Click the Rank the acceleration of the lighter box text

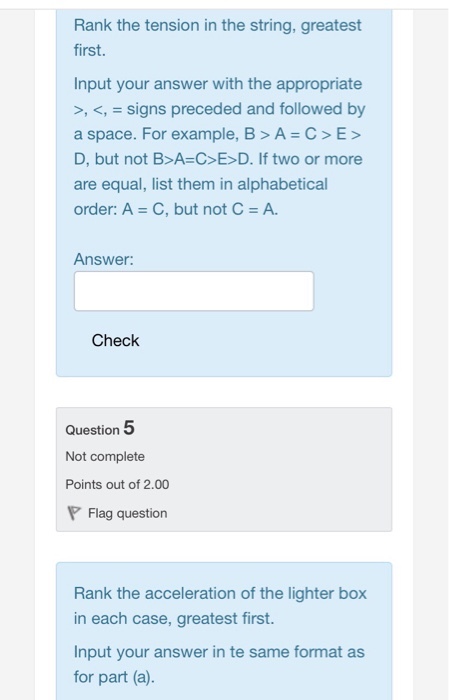220,593
